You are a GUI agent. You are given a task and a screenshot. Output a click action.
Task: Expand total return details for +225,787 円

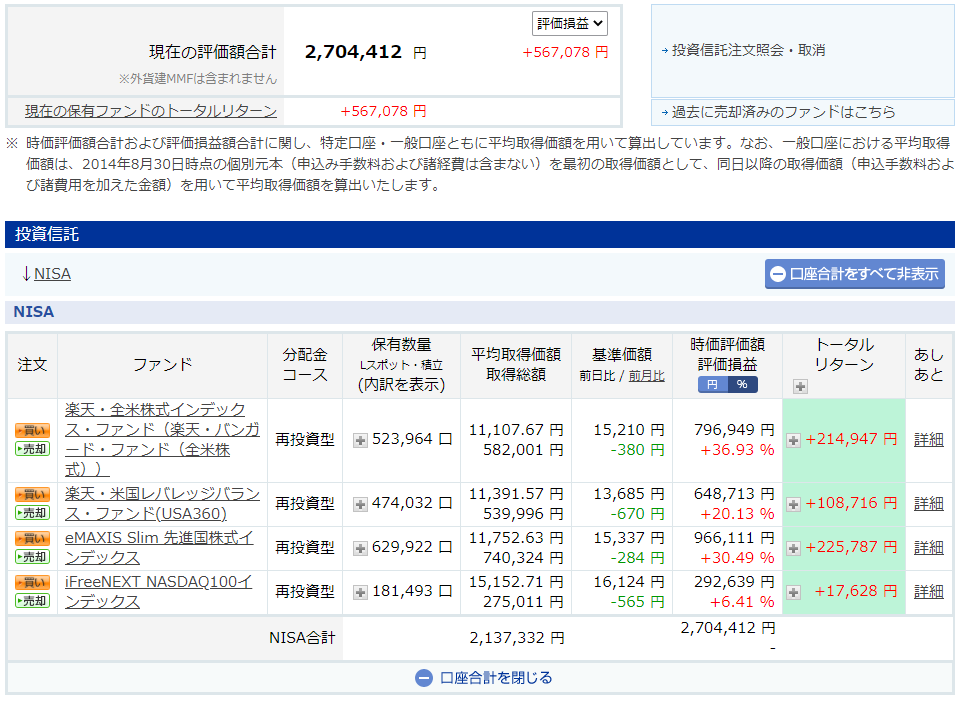point(793,548)
